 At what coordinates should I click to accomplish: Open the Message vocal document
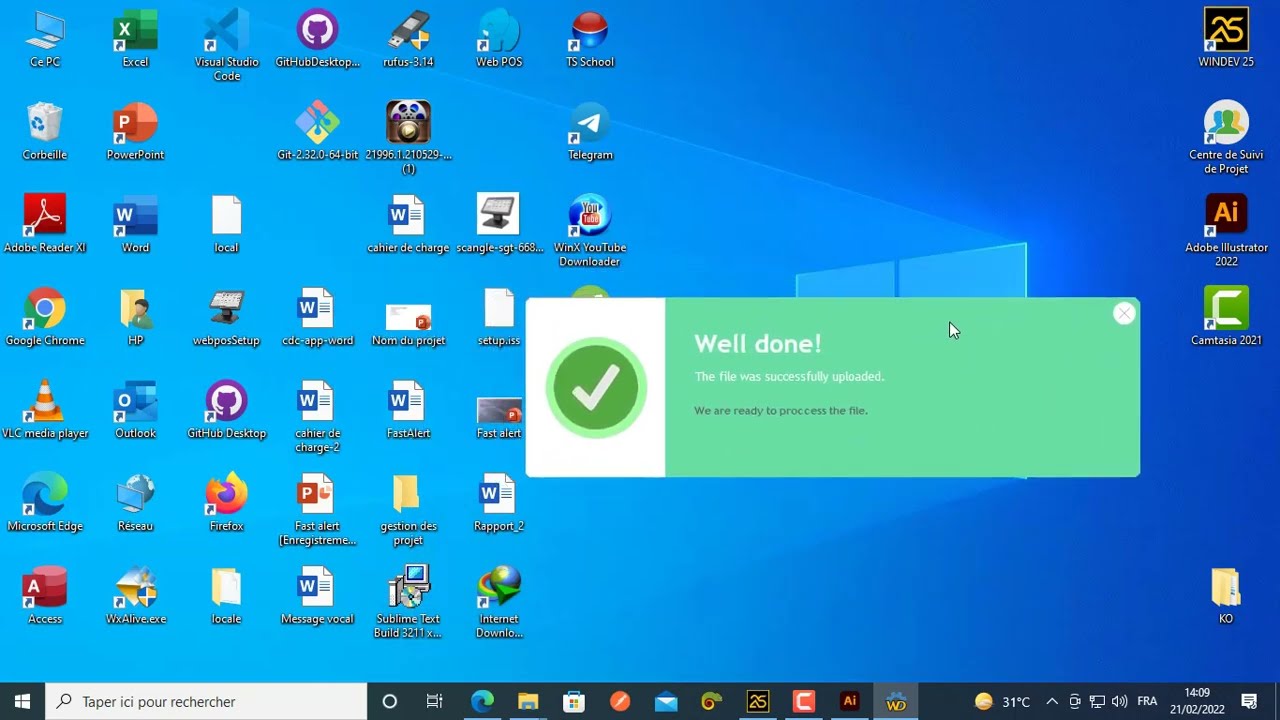[317, 596]
